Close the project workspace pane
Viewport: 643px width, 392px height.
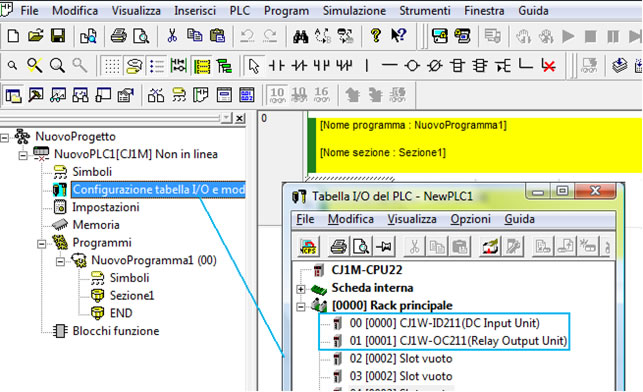240,119
